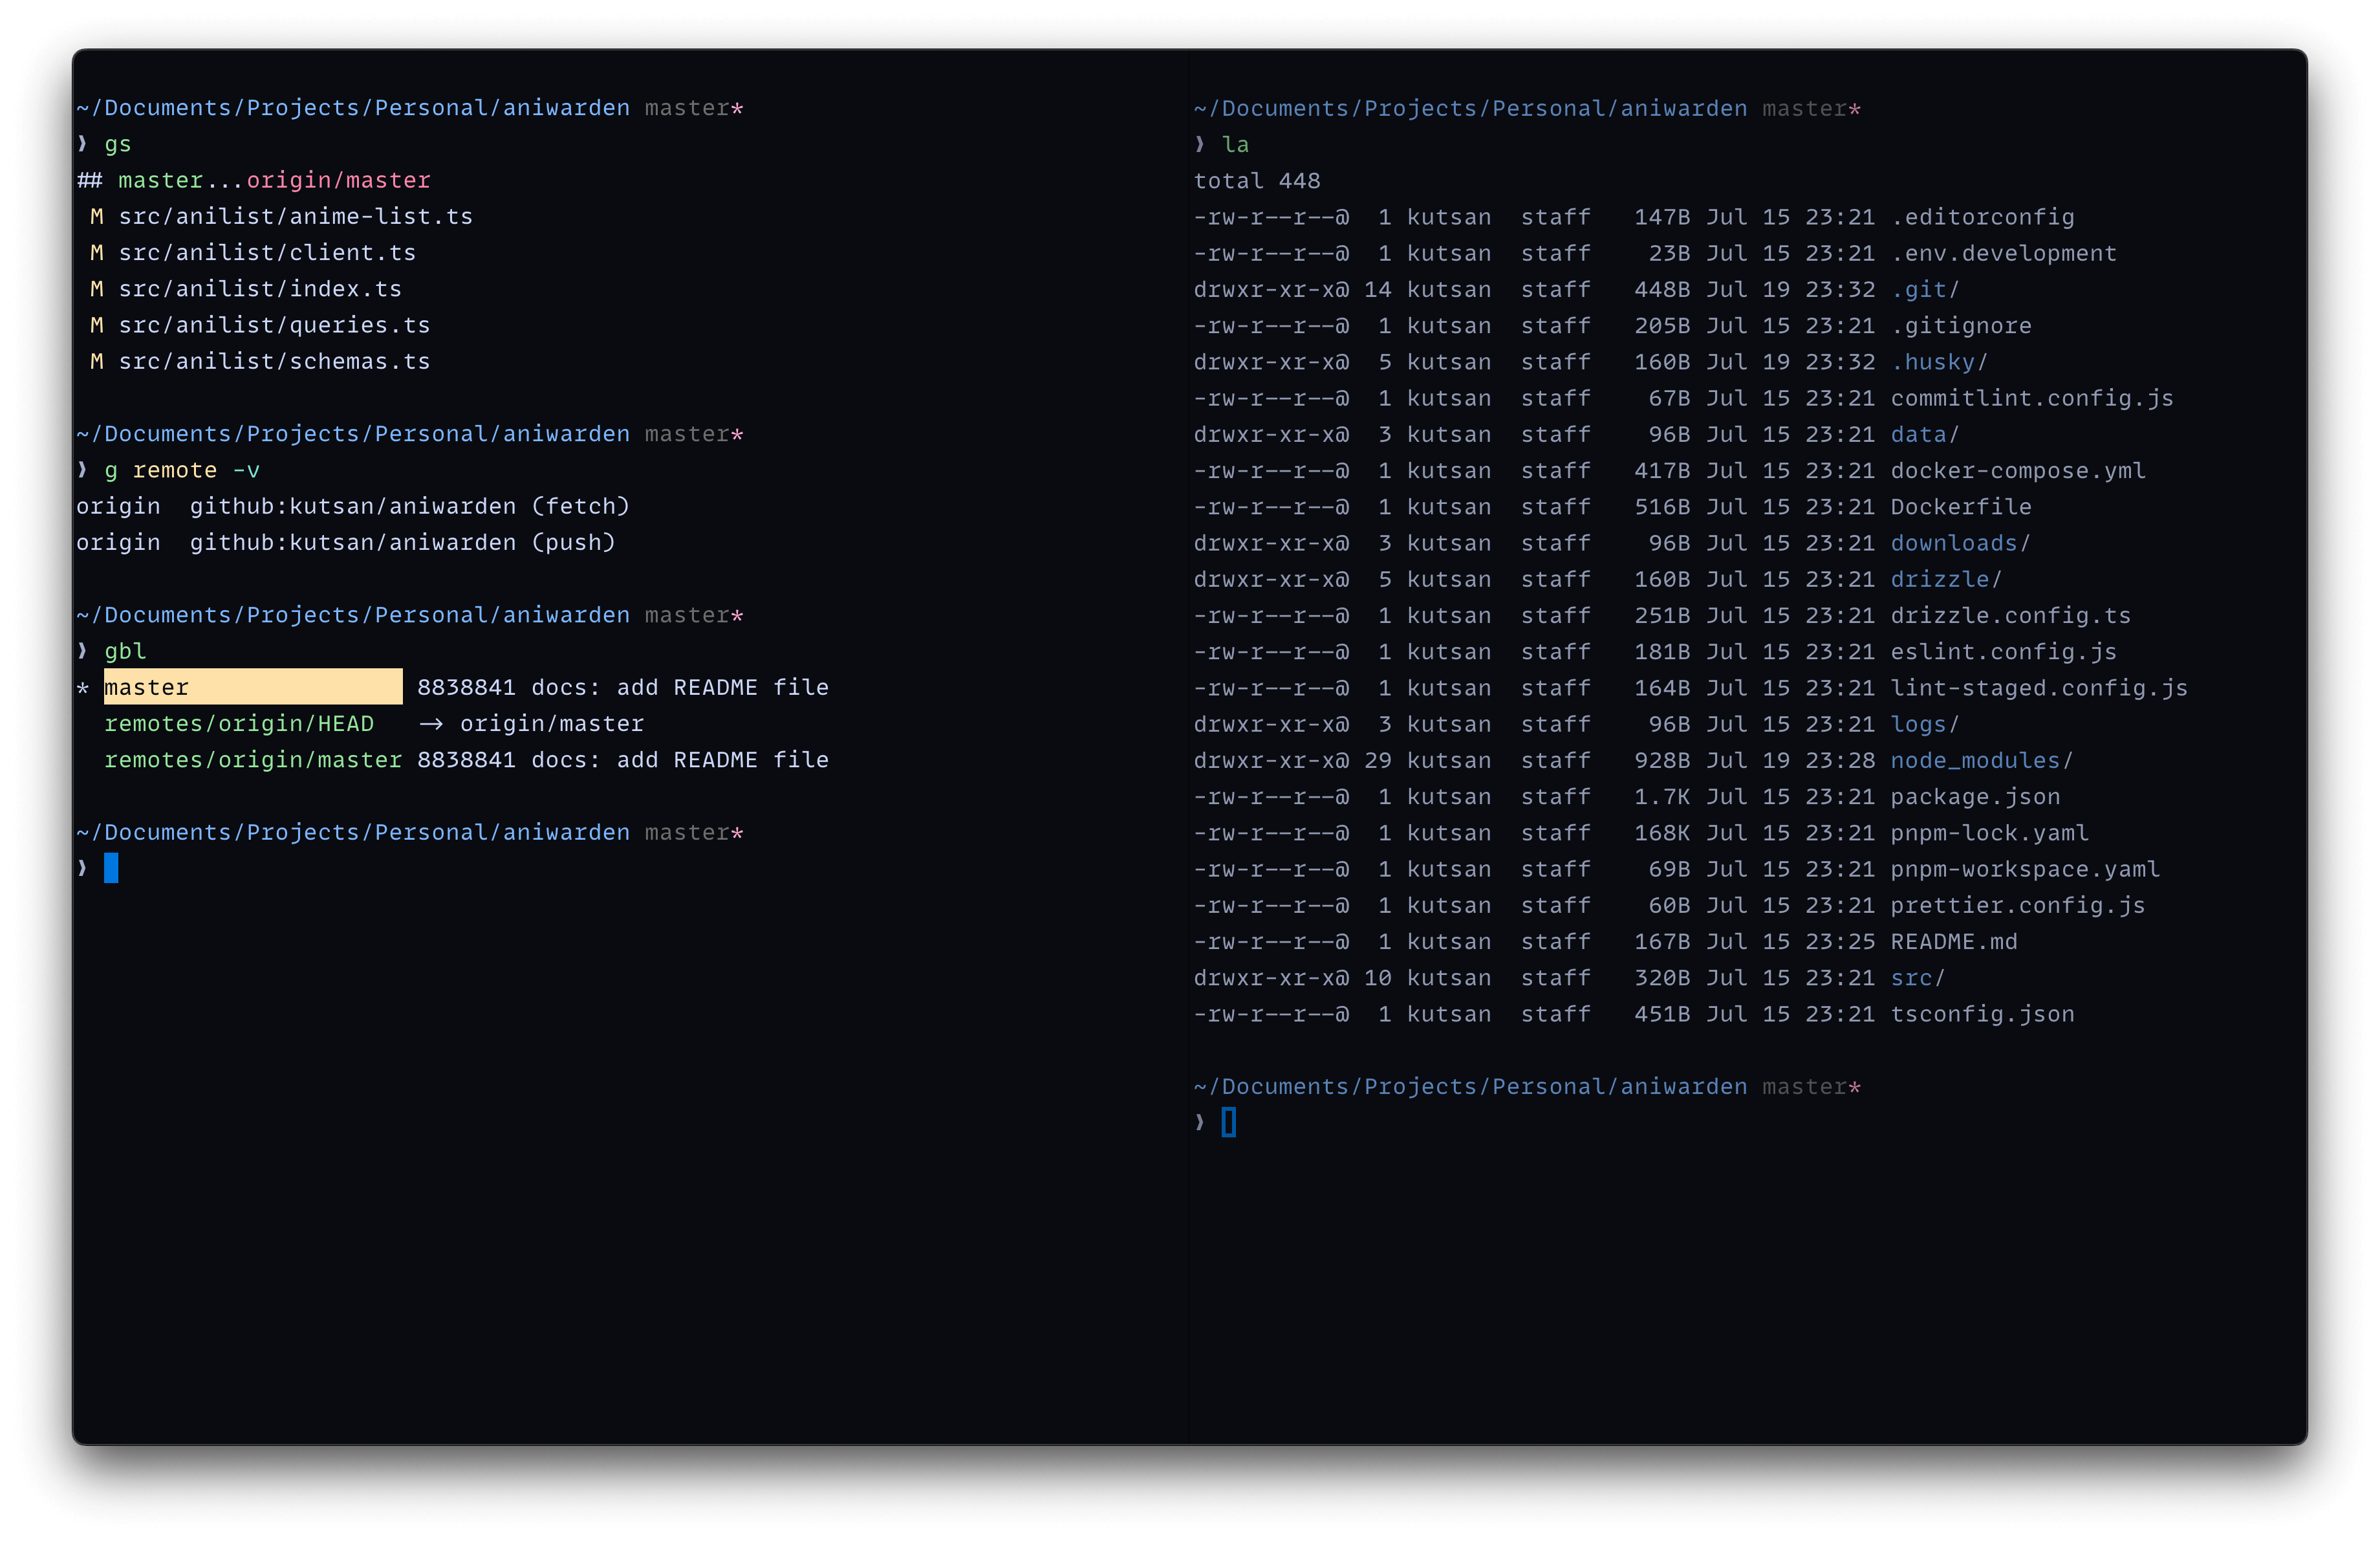Select '.editorconfig' file name
The width and height of the screenshot is (2380, 1541).
[1983, 217]
